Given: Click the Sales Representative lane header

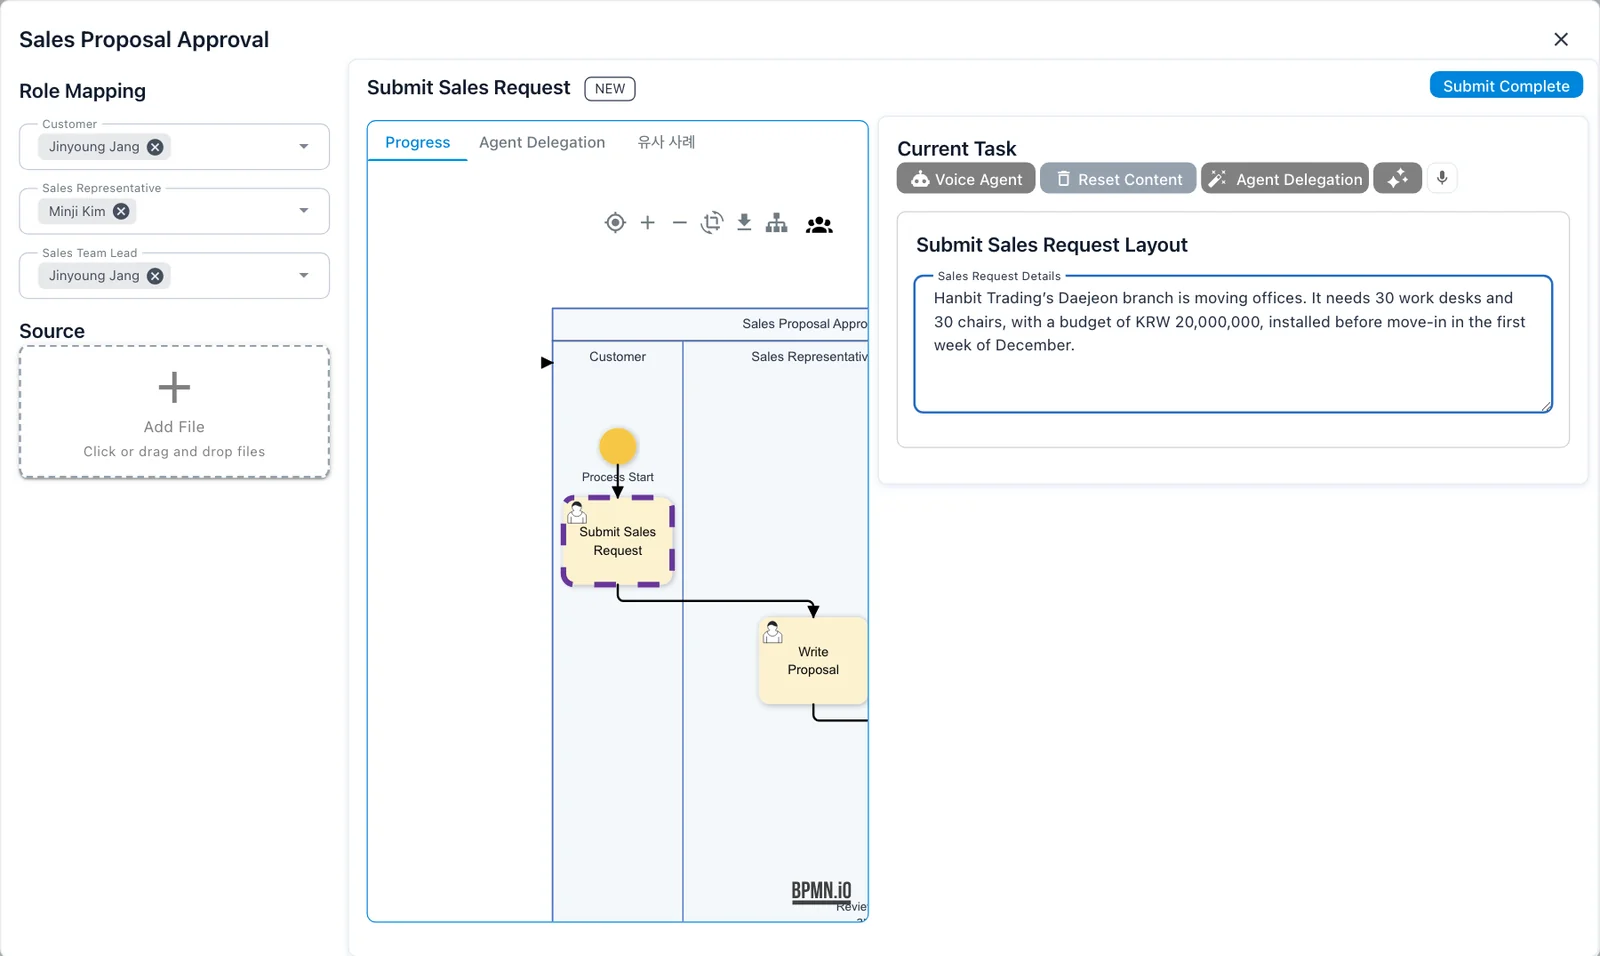Looking at the screenshot, I should click(809, 357).
